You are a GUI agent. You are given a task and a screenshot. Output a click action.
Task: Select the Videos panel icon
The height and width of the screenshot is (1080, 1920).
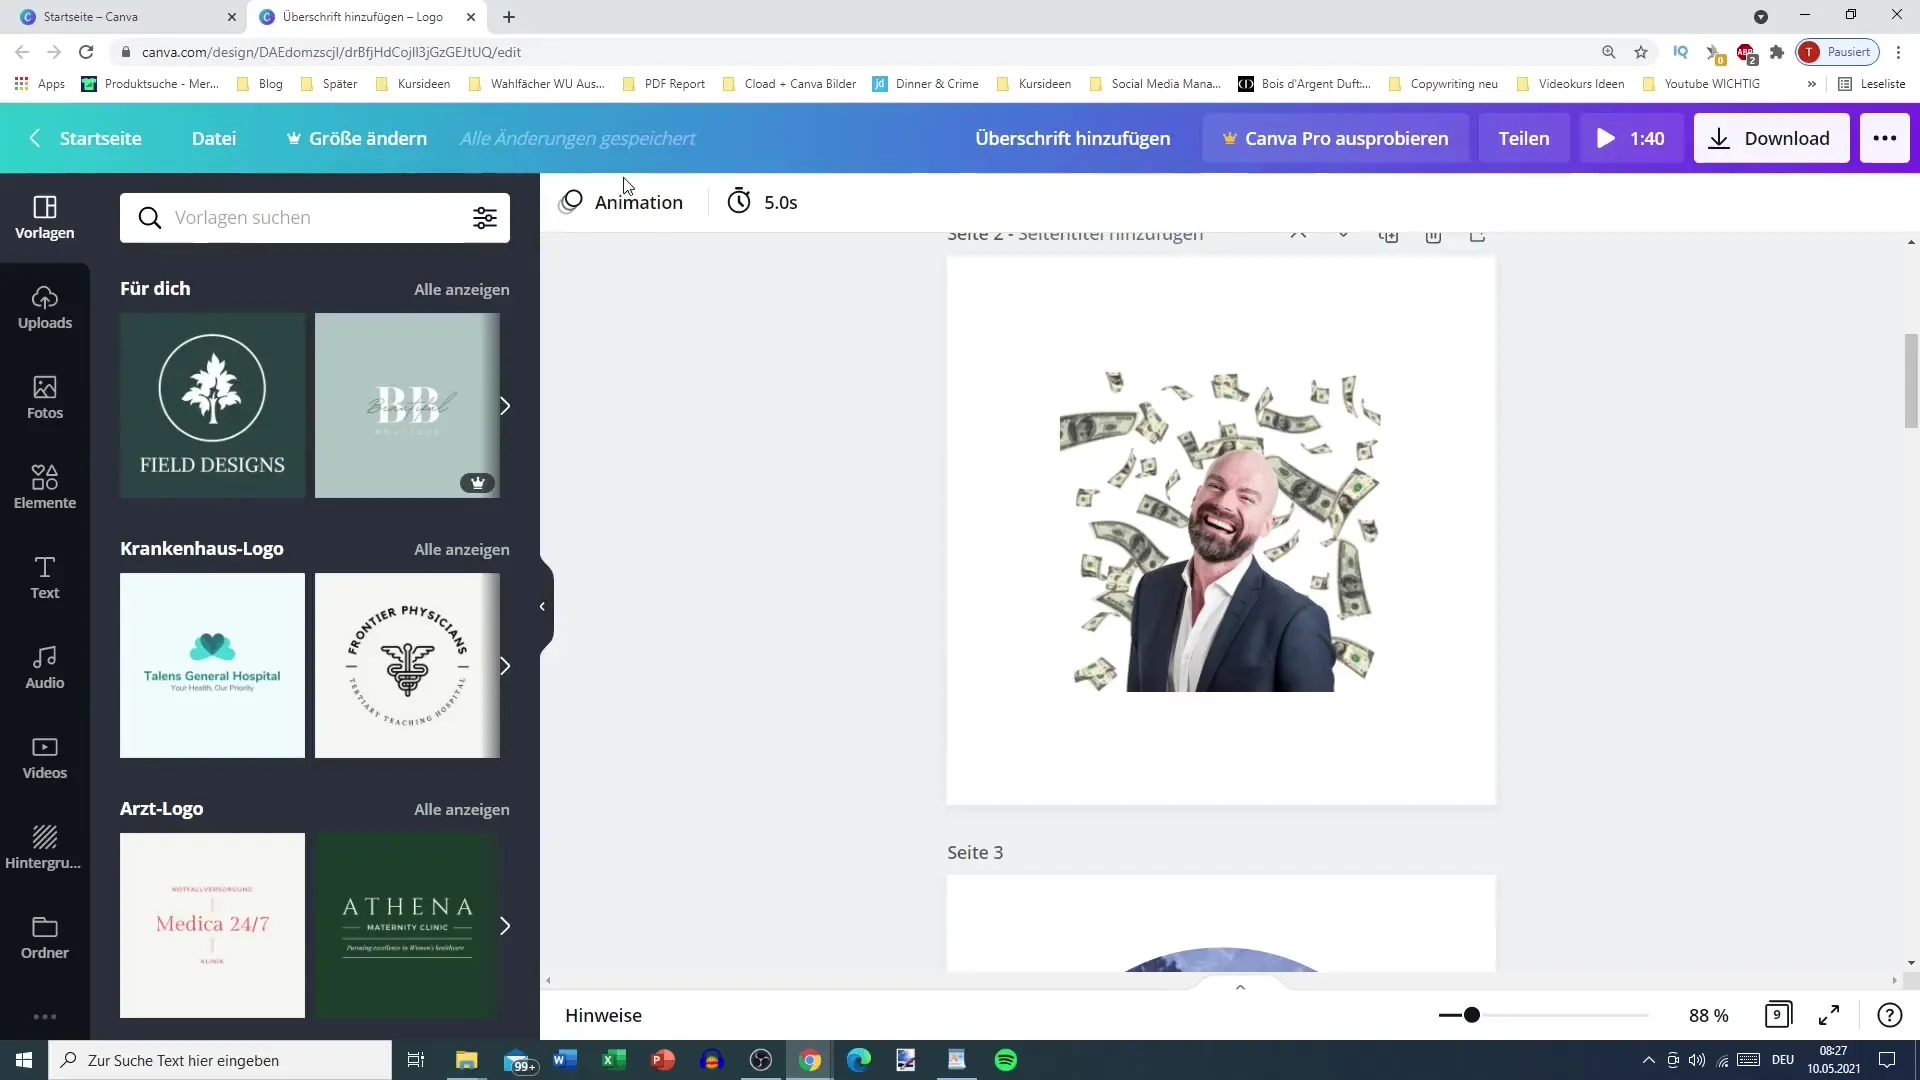(45, 758)
